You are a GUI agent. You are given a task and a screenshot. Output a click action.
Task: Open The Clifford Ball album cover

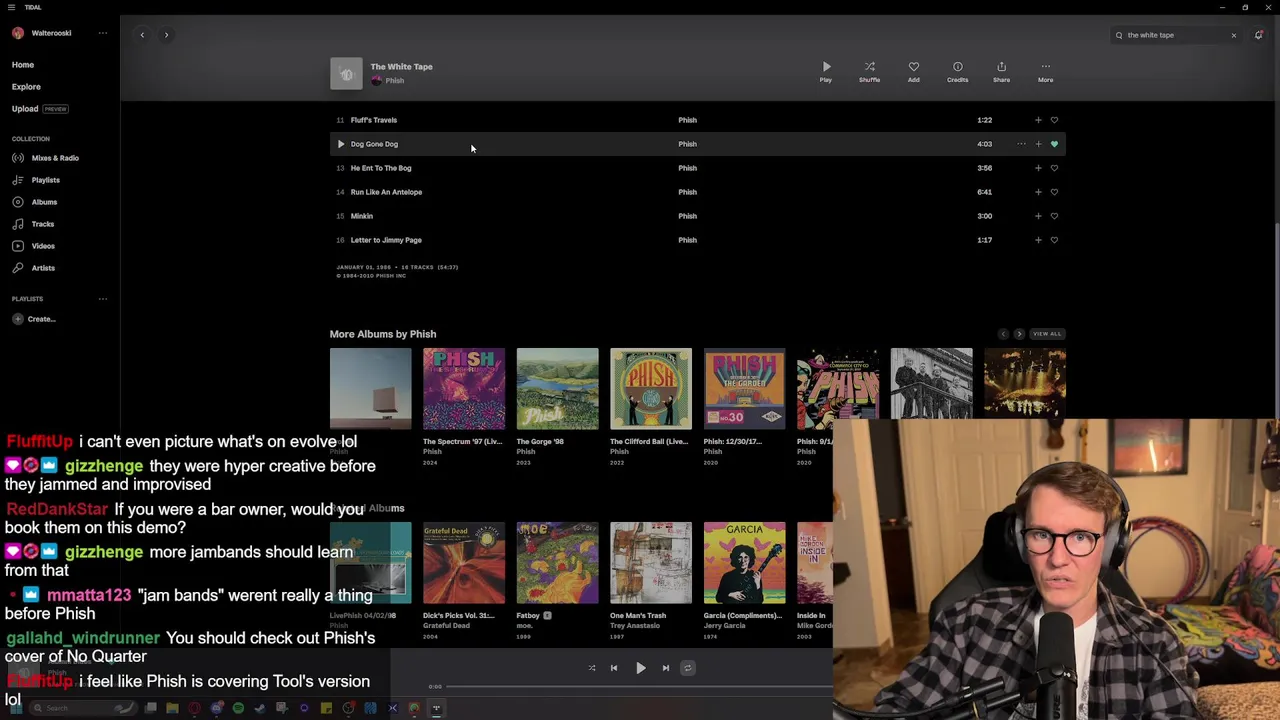tap(651, 389)
